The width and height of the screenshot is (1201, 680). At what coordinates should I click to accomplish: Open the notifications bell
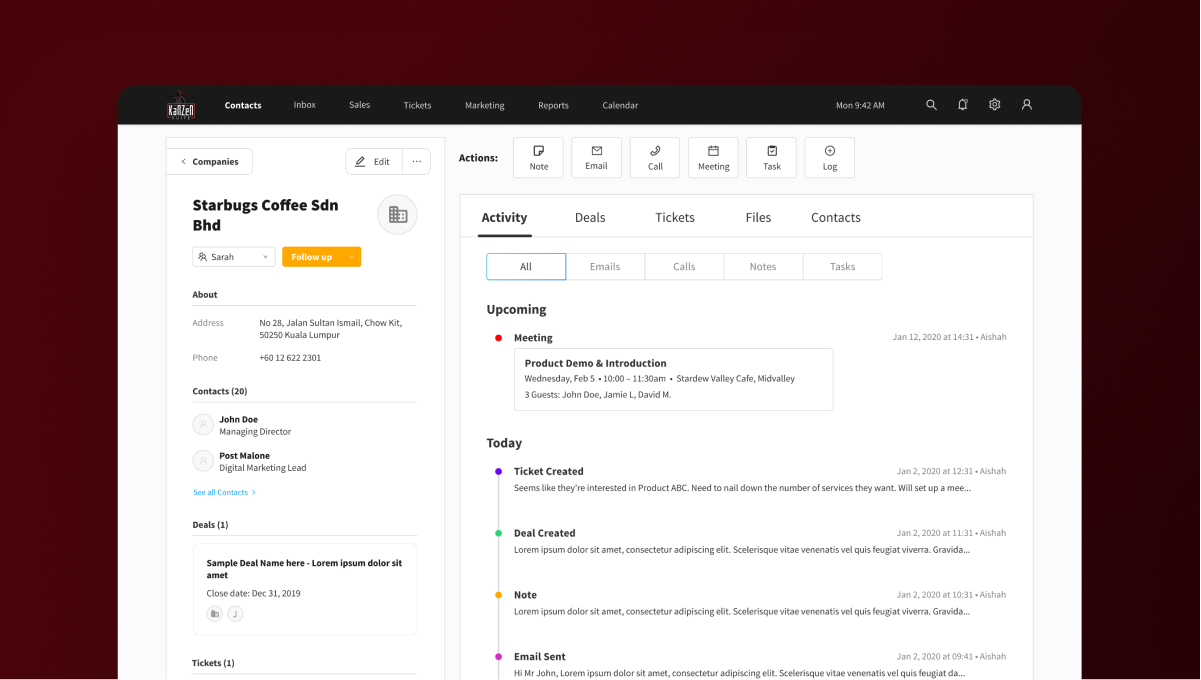(962, 105)
